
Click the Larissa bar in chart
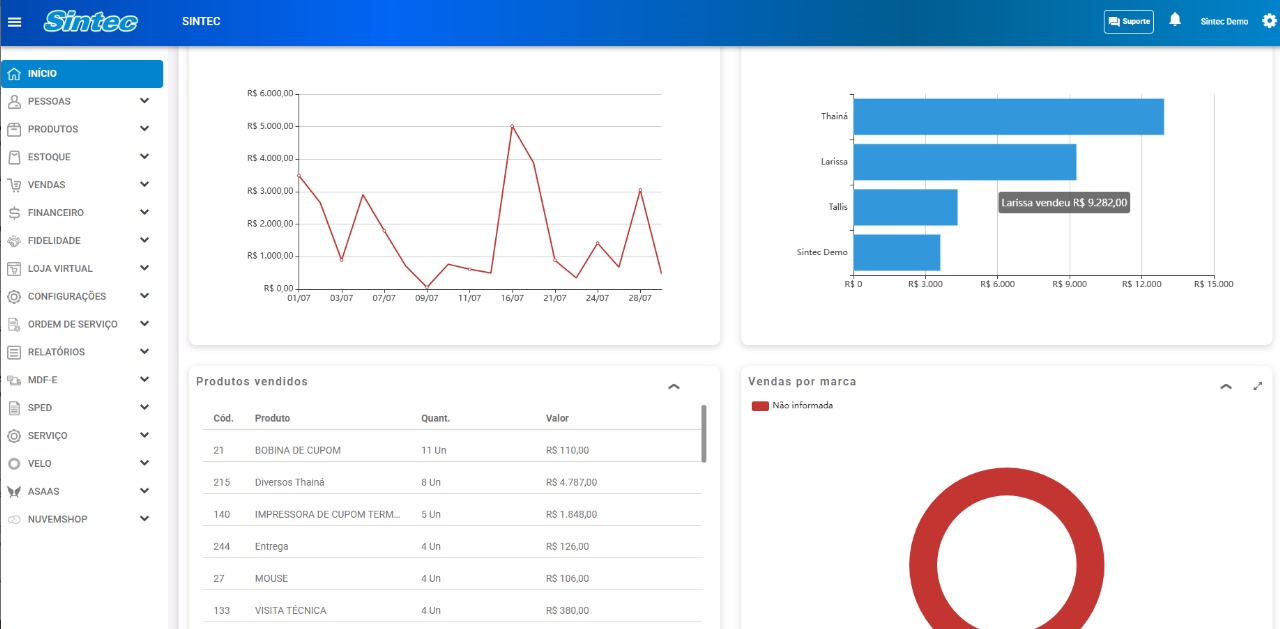coord(965,162)
